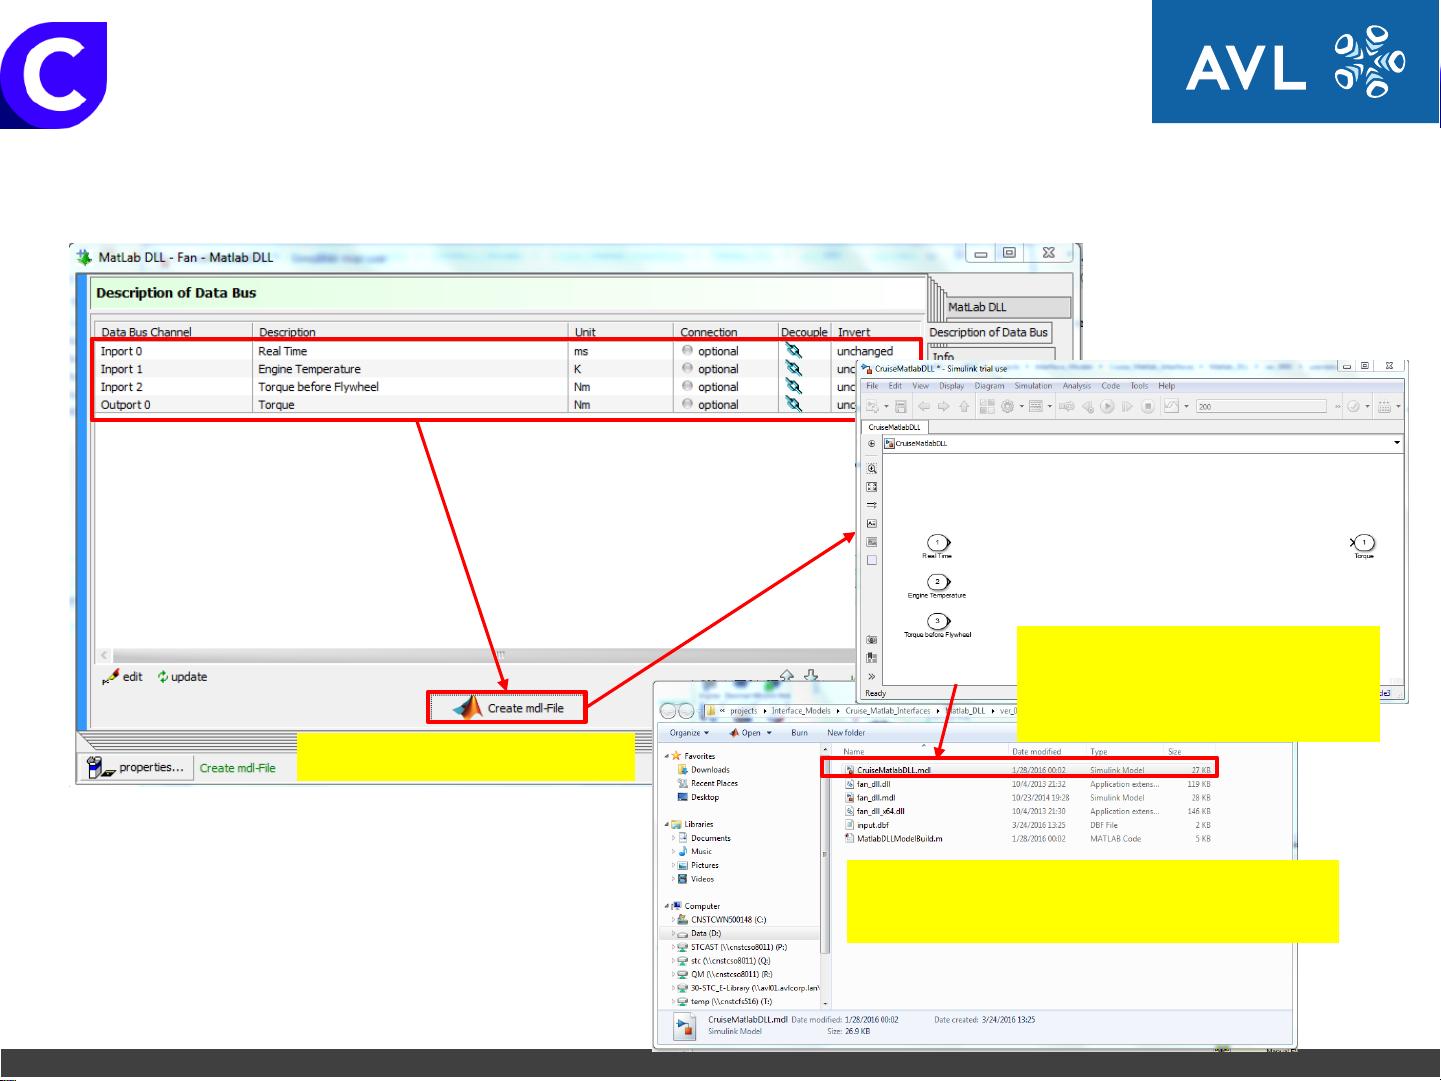Toggle optional connection for Engine Temperature row

[688, 369]
